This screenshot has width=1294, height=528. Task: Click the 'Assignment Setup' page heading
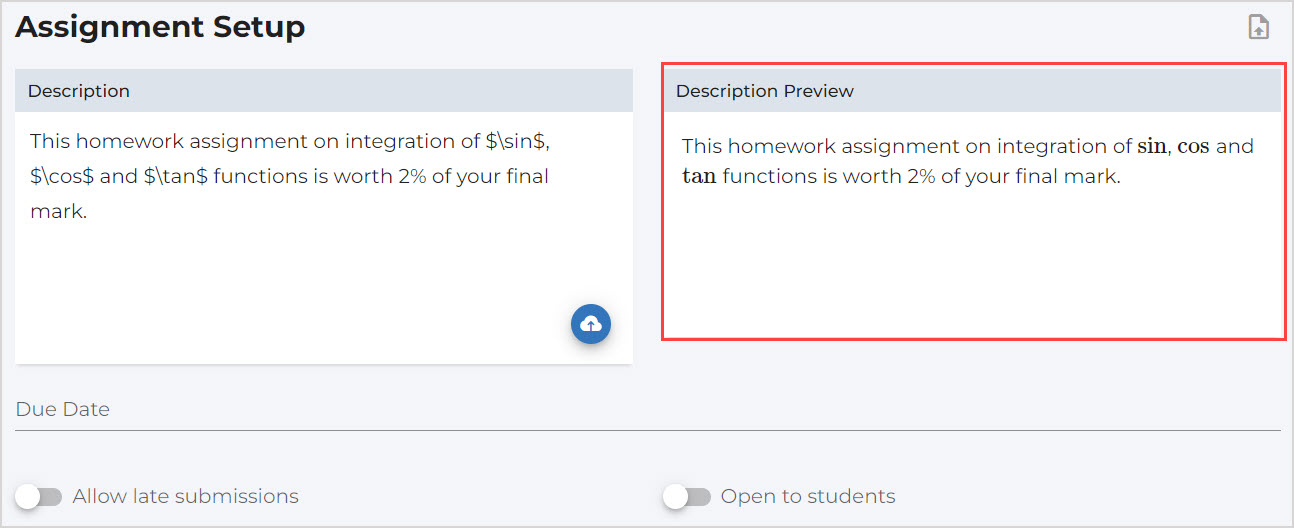click(160, 27)
